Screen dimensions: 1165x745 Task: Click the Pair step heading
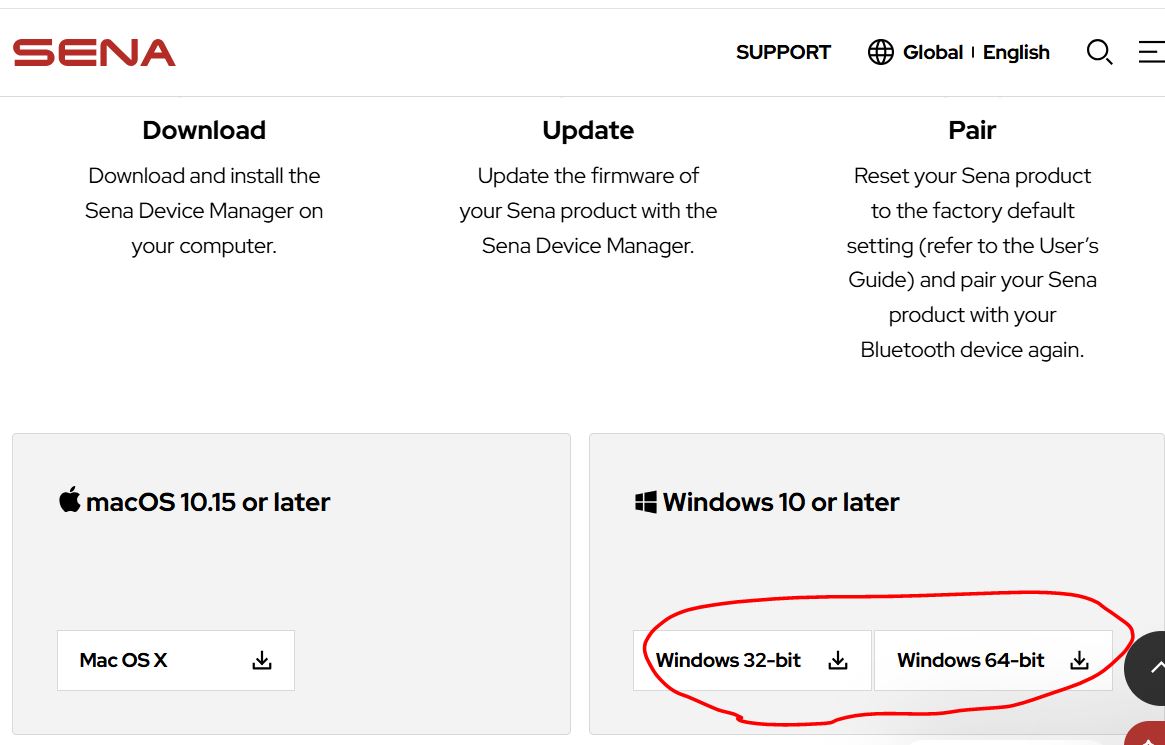pos(972,131)
